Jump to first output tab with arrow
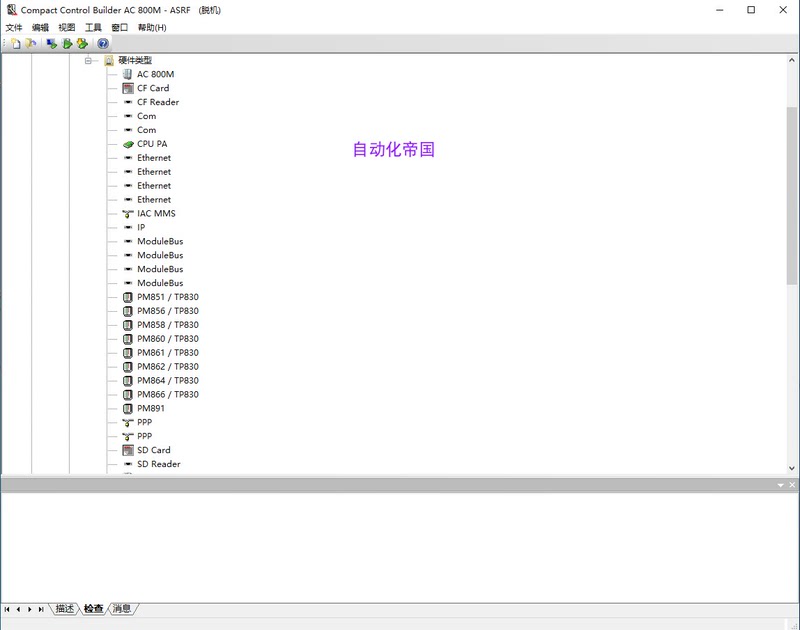 (7, 609)
